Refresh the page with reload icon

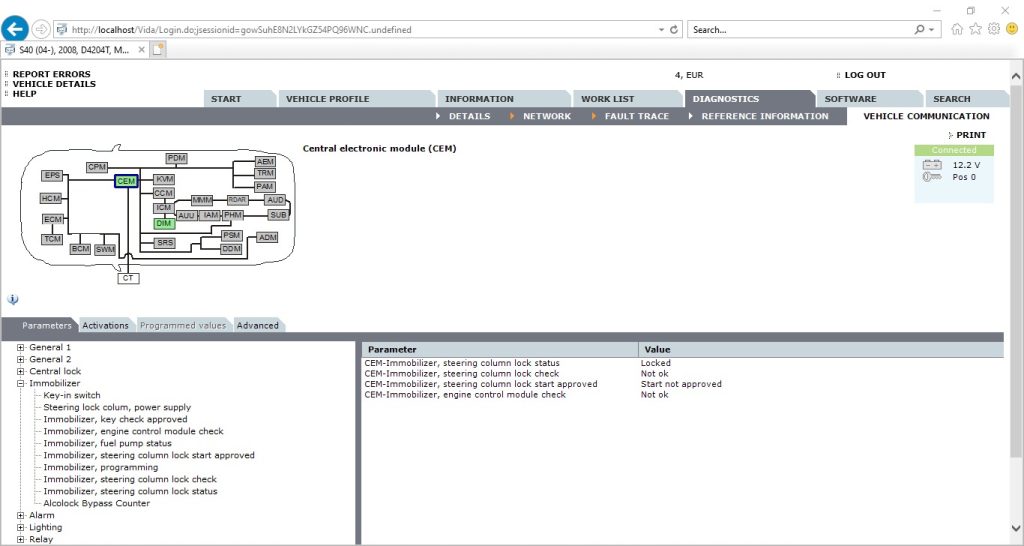[x=674, y=29]
